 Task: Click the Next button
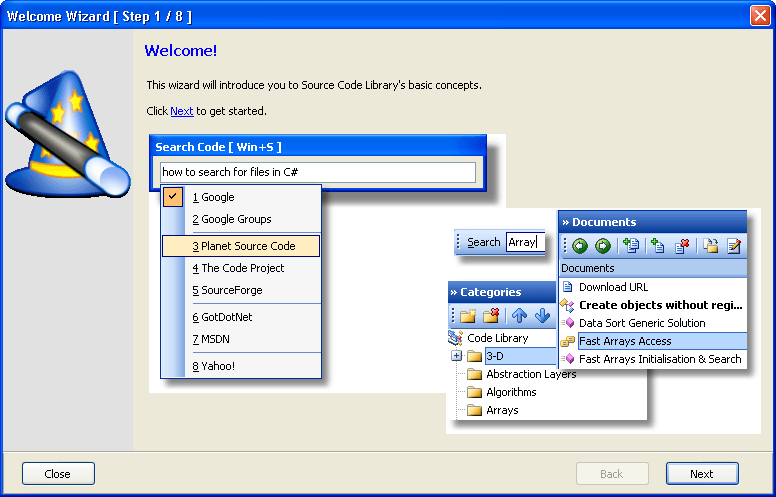point(702,474)
